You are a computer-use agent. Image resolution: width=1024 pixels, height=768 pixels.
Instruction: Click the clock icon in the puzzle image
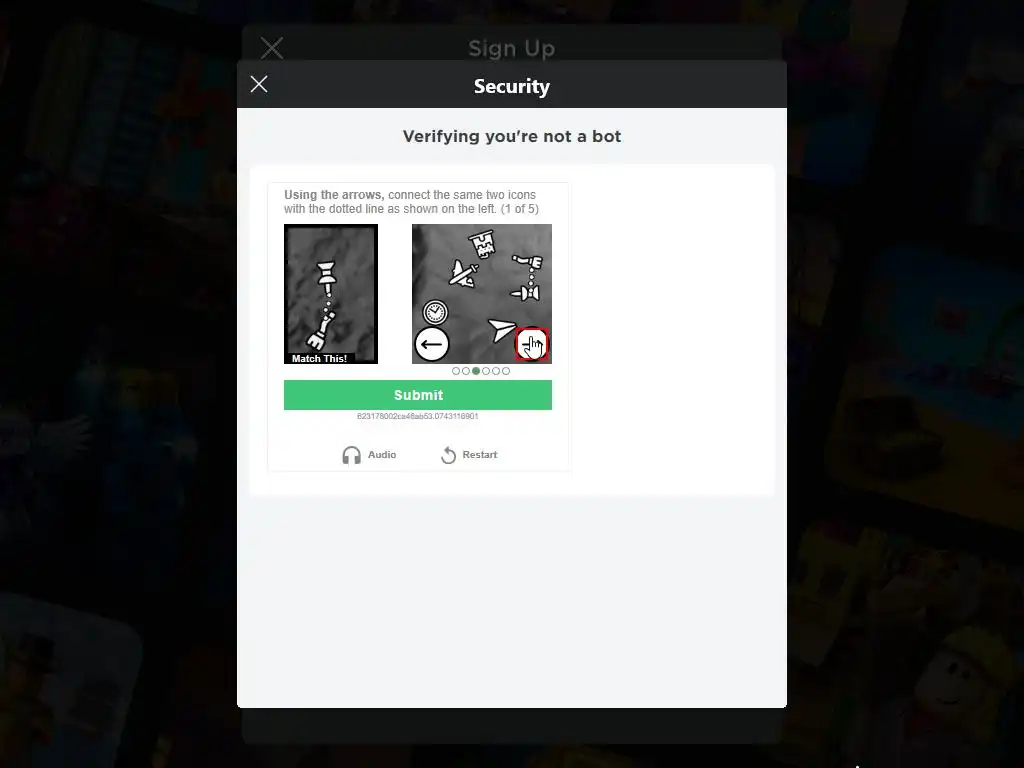(x=435, y=312)
